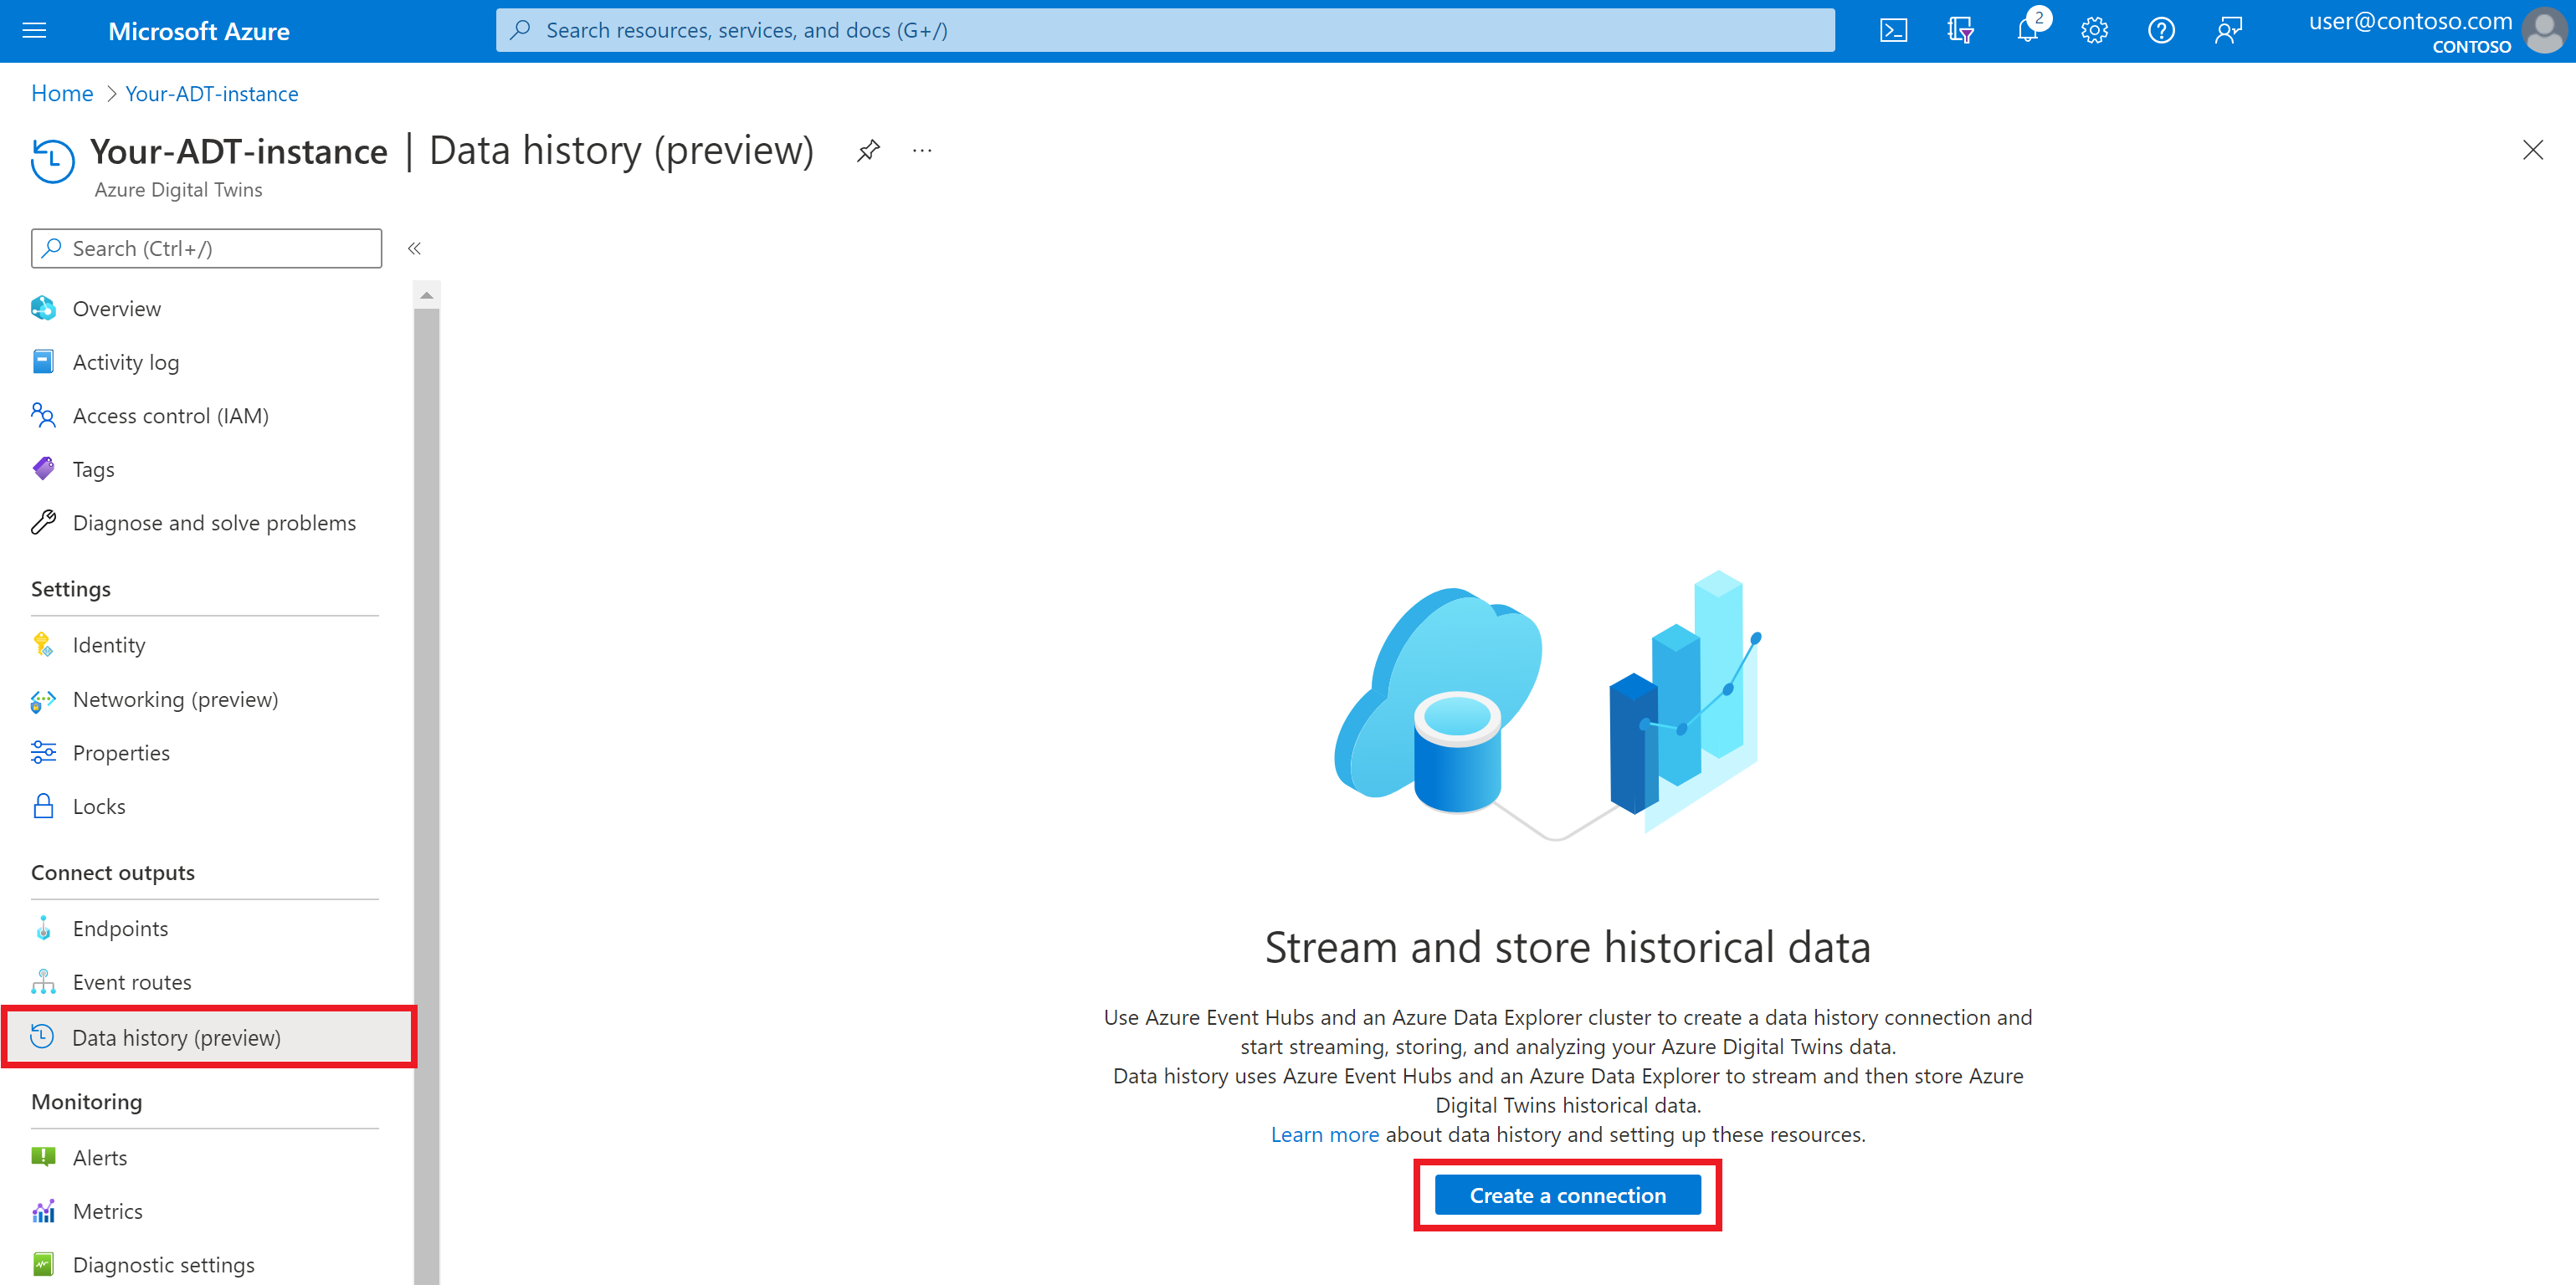Open the notifications bell
Image resolution: width=2576 pixels, height=1285 pixels.
[x=2027, y=31]
